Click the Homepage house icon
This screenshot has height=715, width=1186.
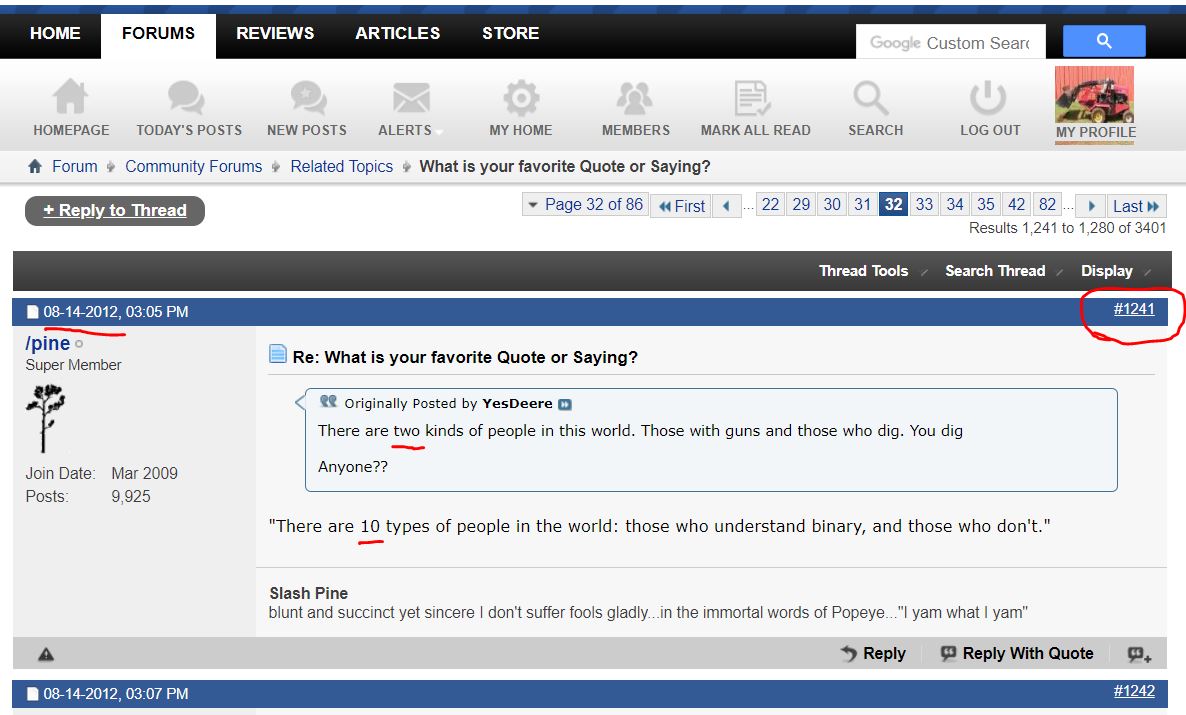point(71,99)
